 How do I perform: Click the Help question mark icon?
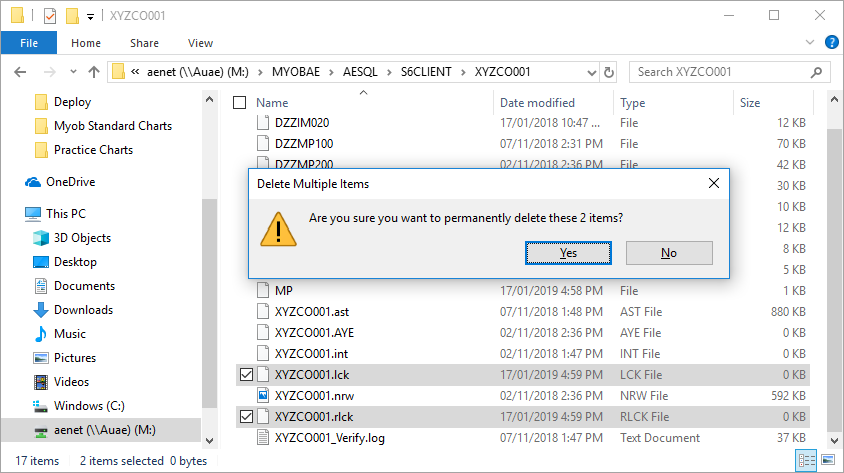(831, 43)
